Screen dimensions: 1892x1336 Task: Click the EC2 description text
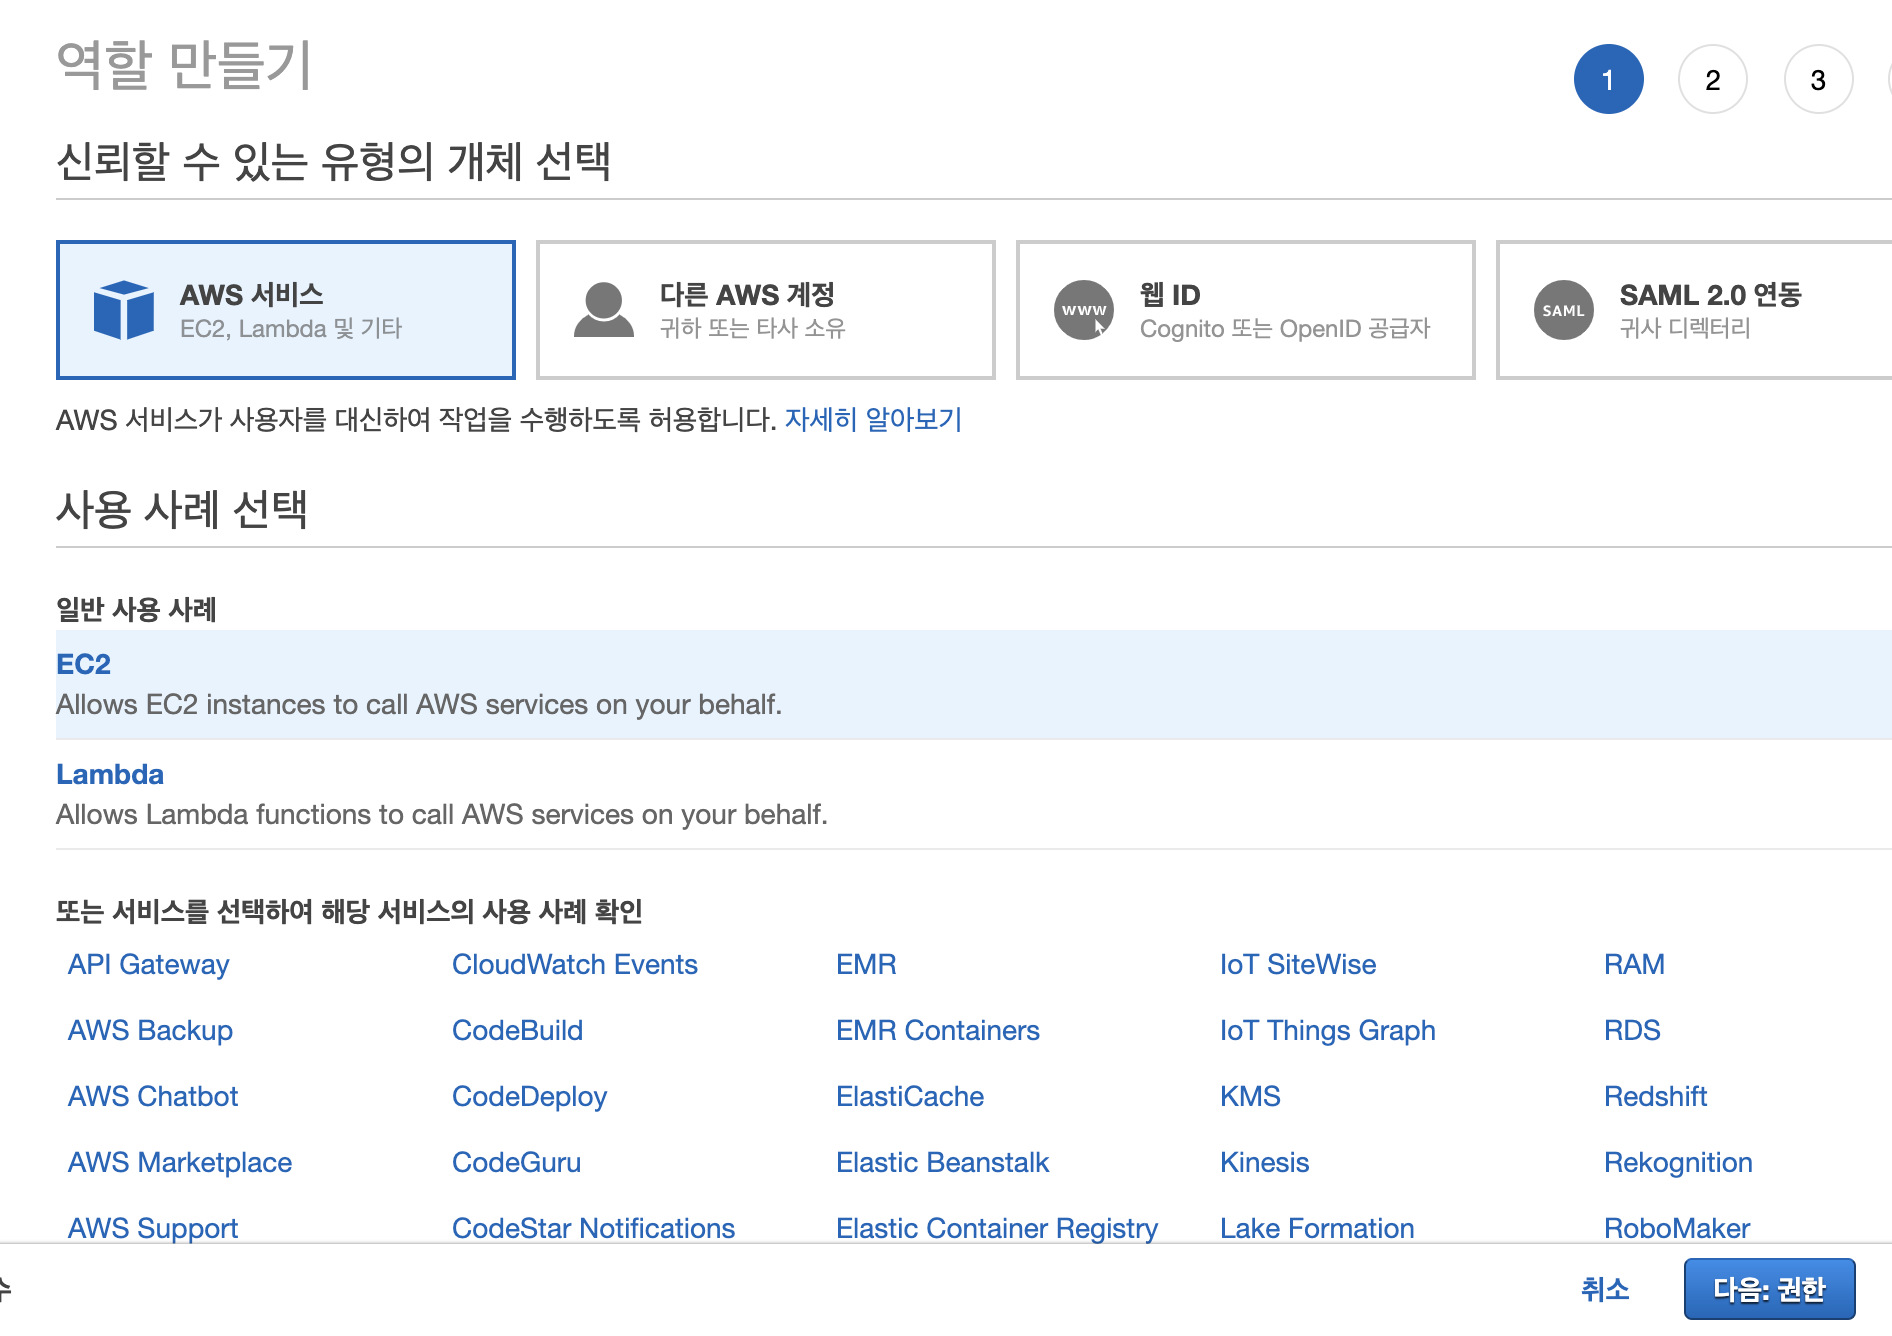[419, 704]
